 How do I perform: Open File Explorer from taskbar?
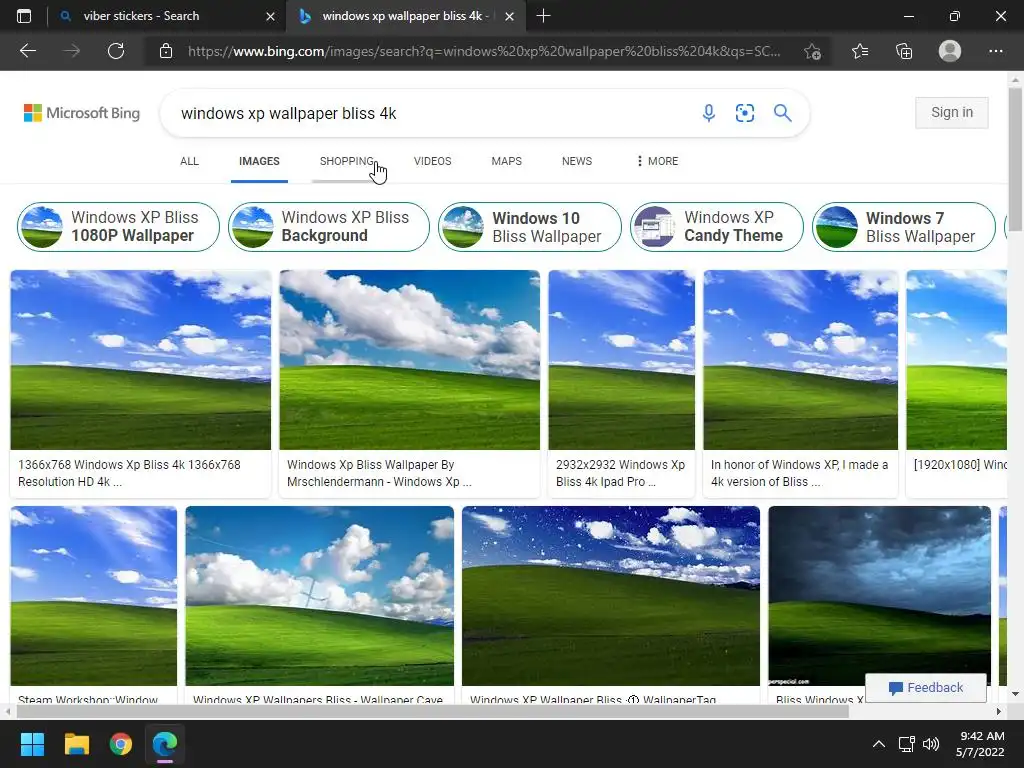(76, 744)
